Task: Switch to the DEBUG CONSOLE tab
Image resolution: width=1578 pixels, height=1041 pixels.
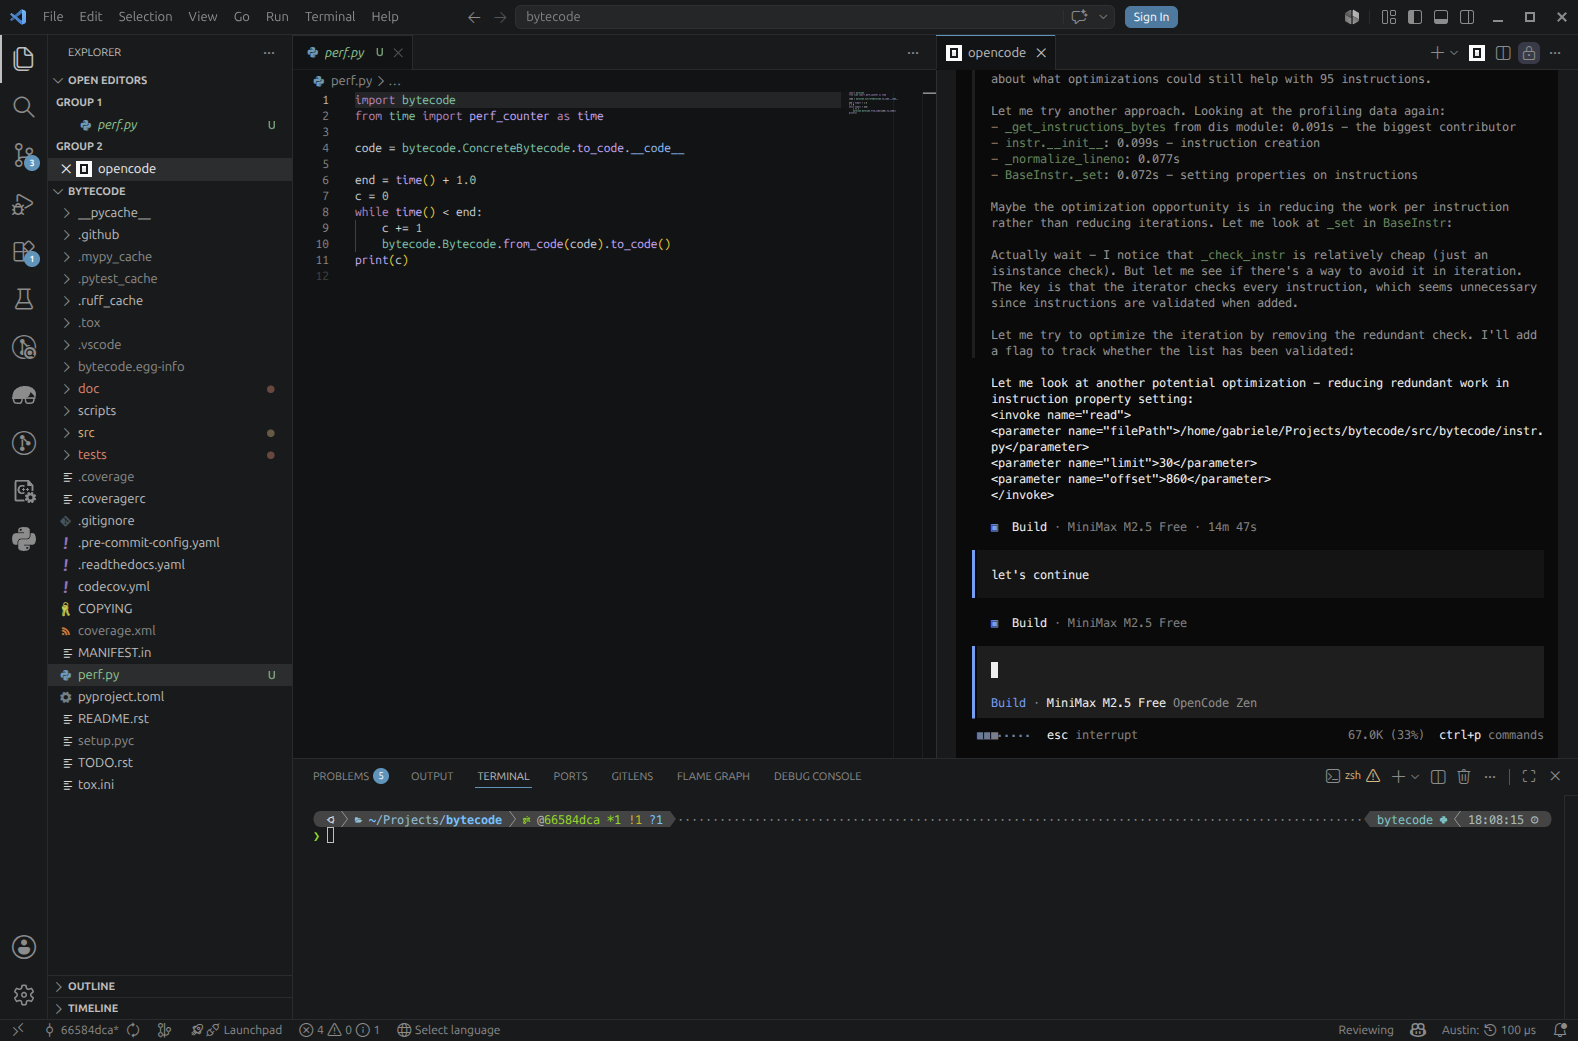Action: pyautogui.click(x=817, y=776)
